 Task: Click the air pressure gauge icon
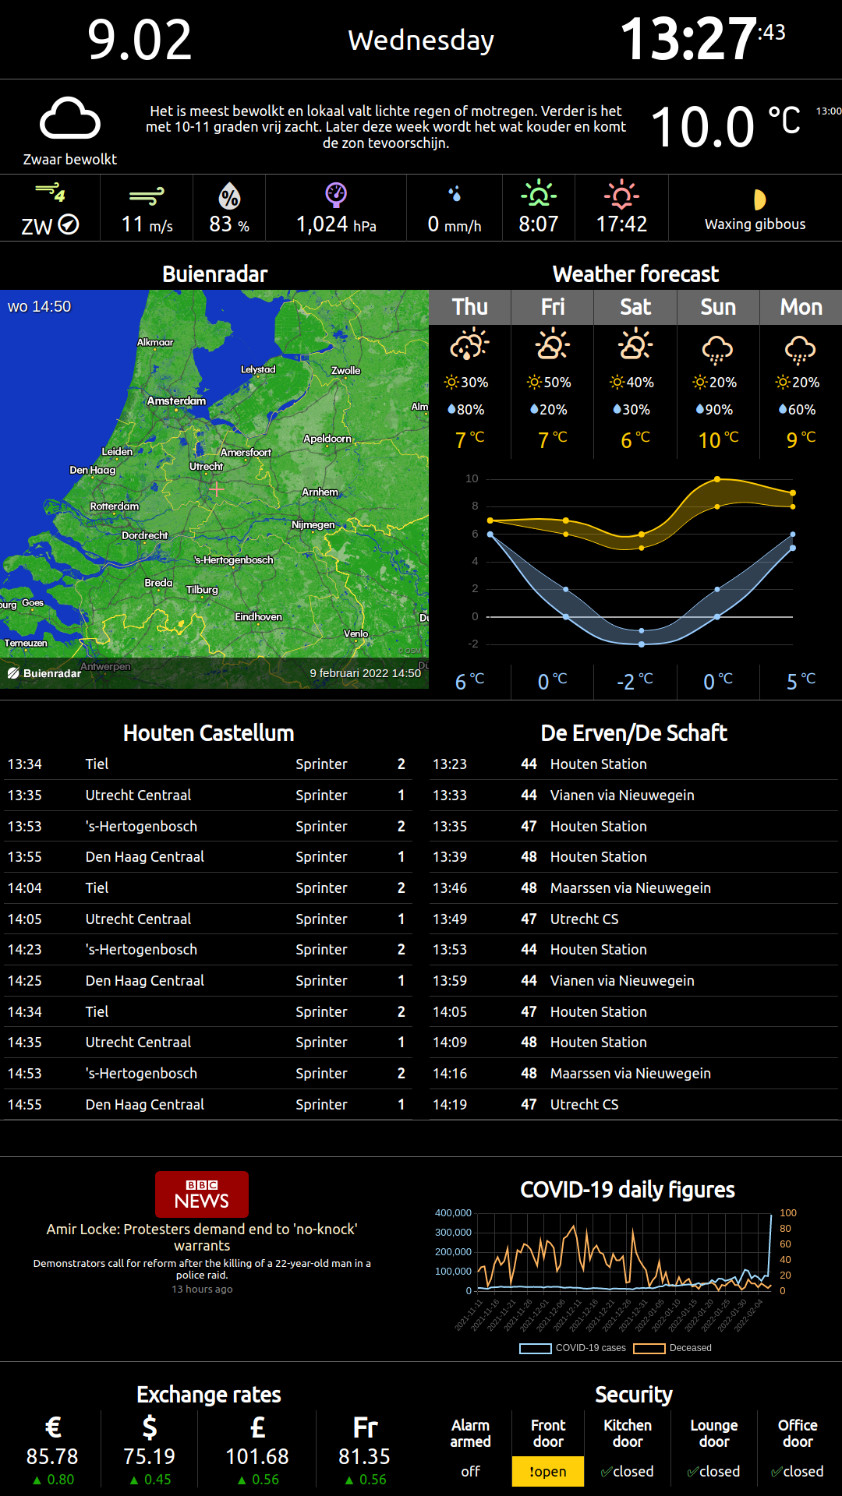(336, 194)
